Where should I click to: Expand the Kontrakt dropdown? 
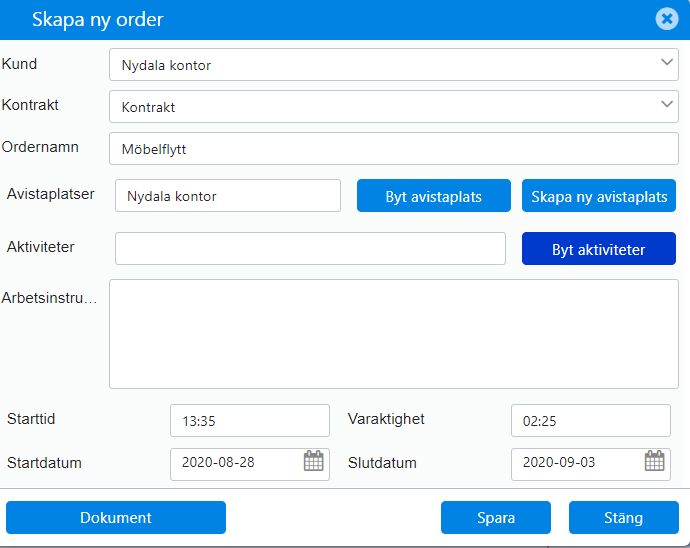[x=667, y=104]
